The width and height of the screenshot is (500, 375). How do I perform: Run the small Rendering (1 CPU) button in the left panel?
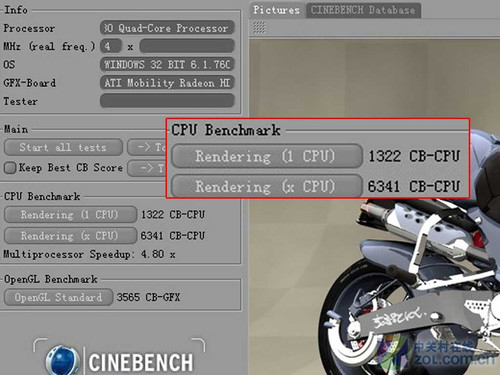(x=70, y=215)
